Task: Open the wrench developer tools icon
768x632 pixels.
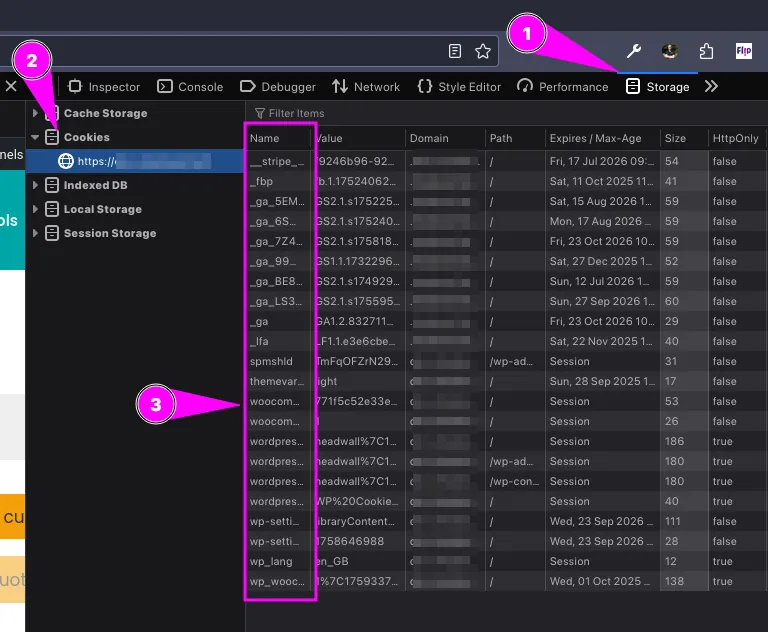Action: pyautogui.click(x=633, y=51)
